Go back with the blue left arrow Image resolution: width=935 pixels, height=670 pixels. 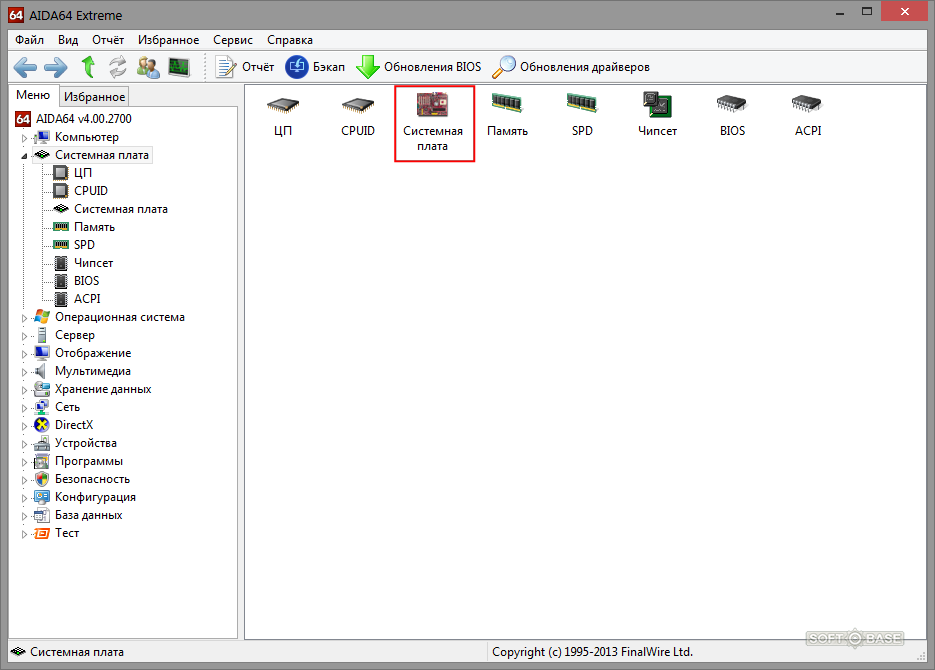25,67
